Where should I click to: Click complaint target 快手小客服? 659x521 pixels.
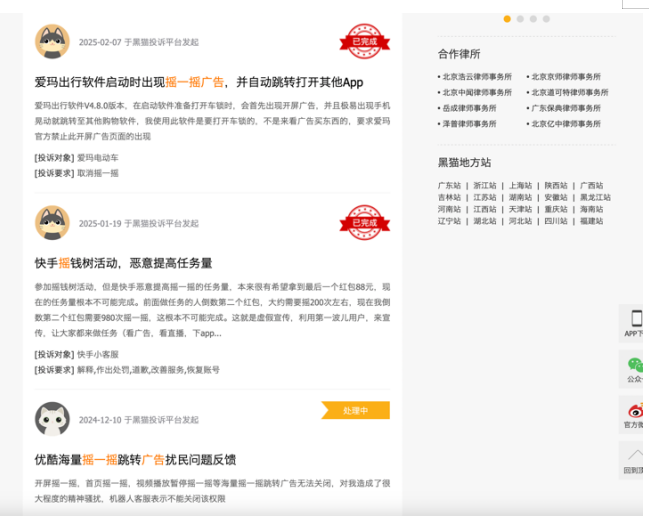pos(98,355)
